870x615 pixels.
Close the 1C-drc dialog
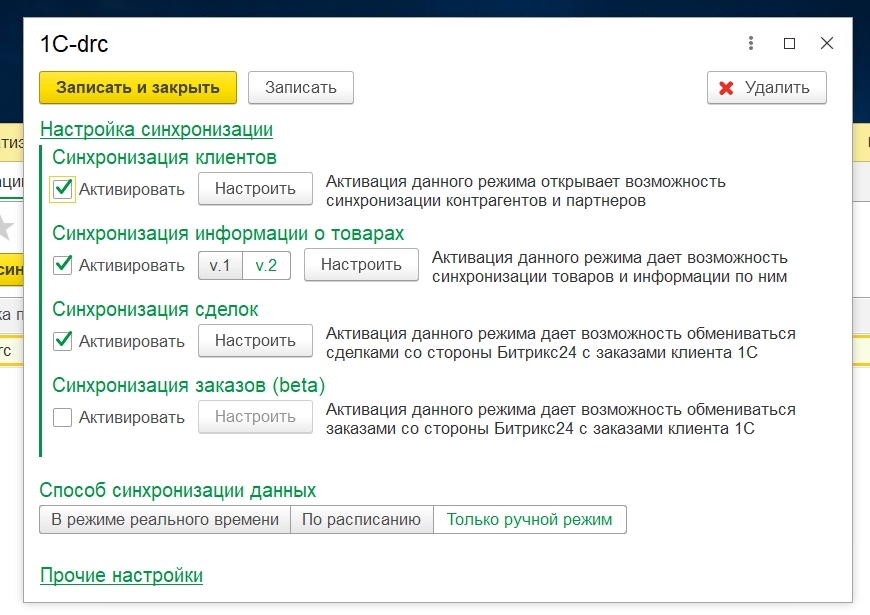[826, 44]
